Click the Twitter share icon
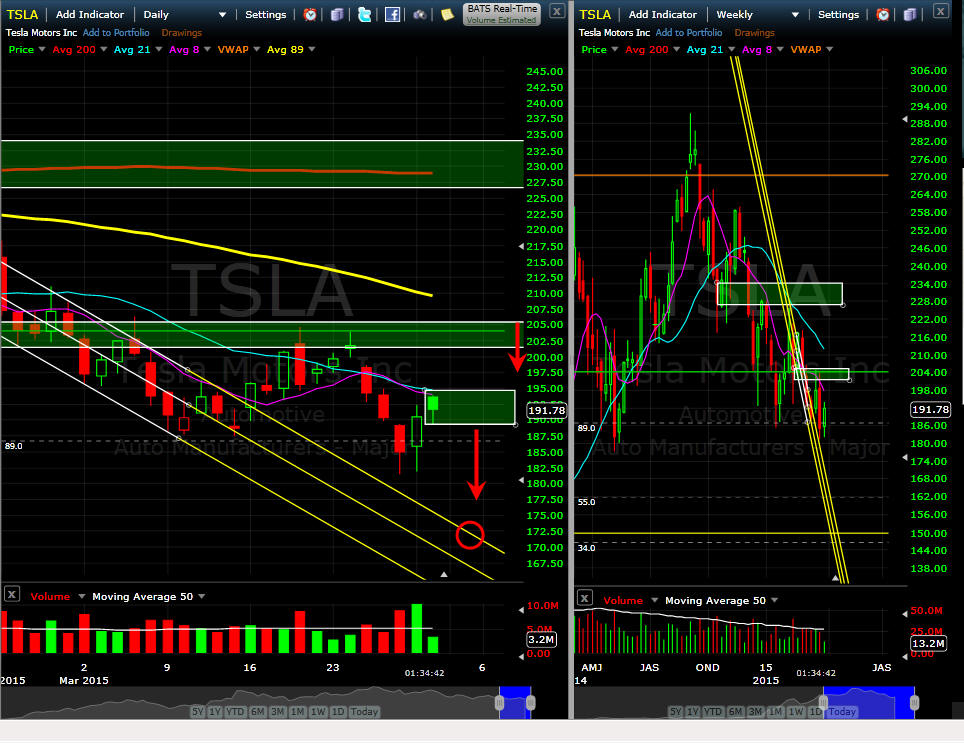The width and height of the screenshot is (964, 743). [x=365, y=14]
